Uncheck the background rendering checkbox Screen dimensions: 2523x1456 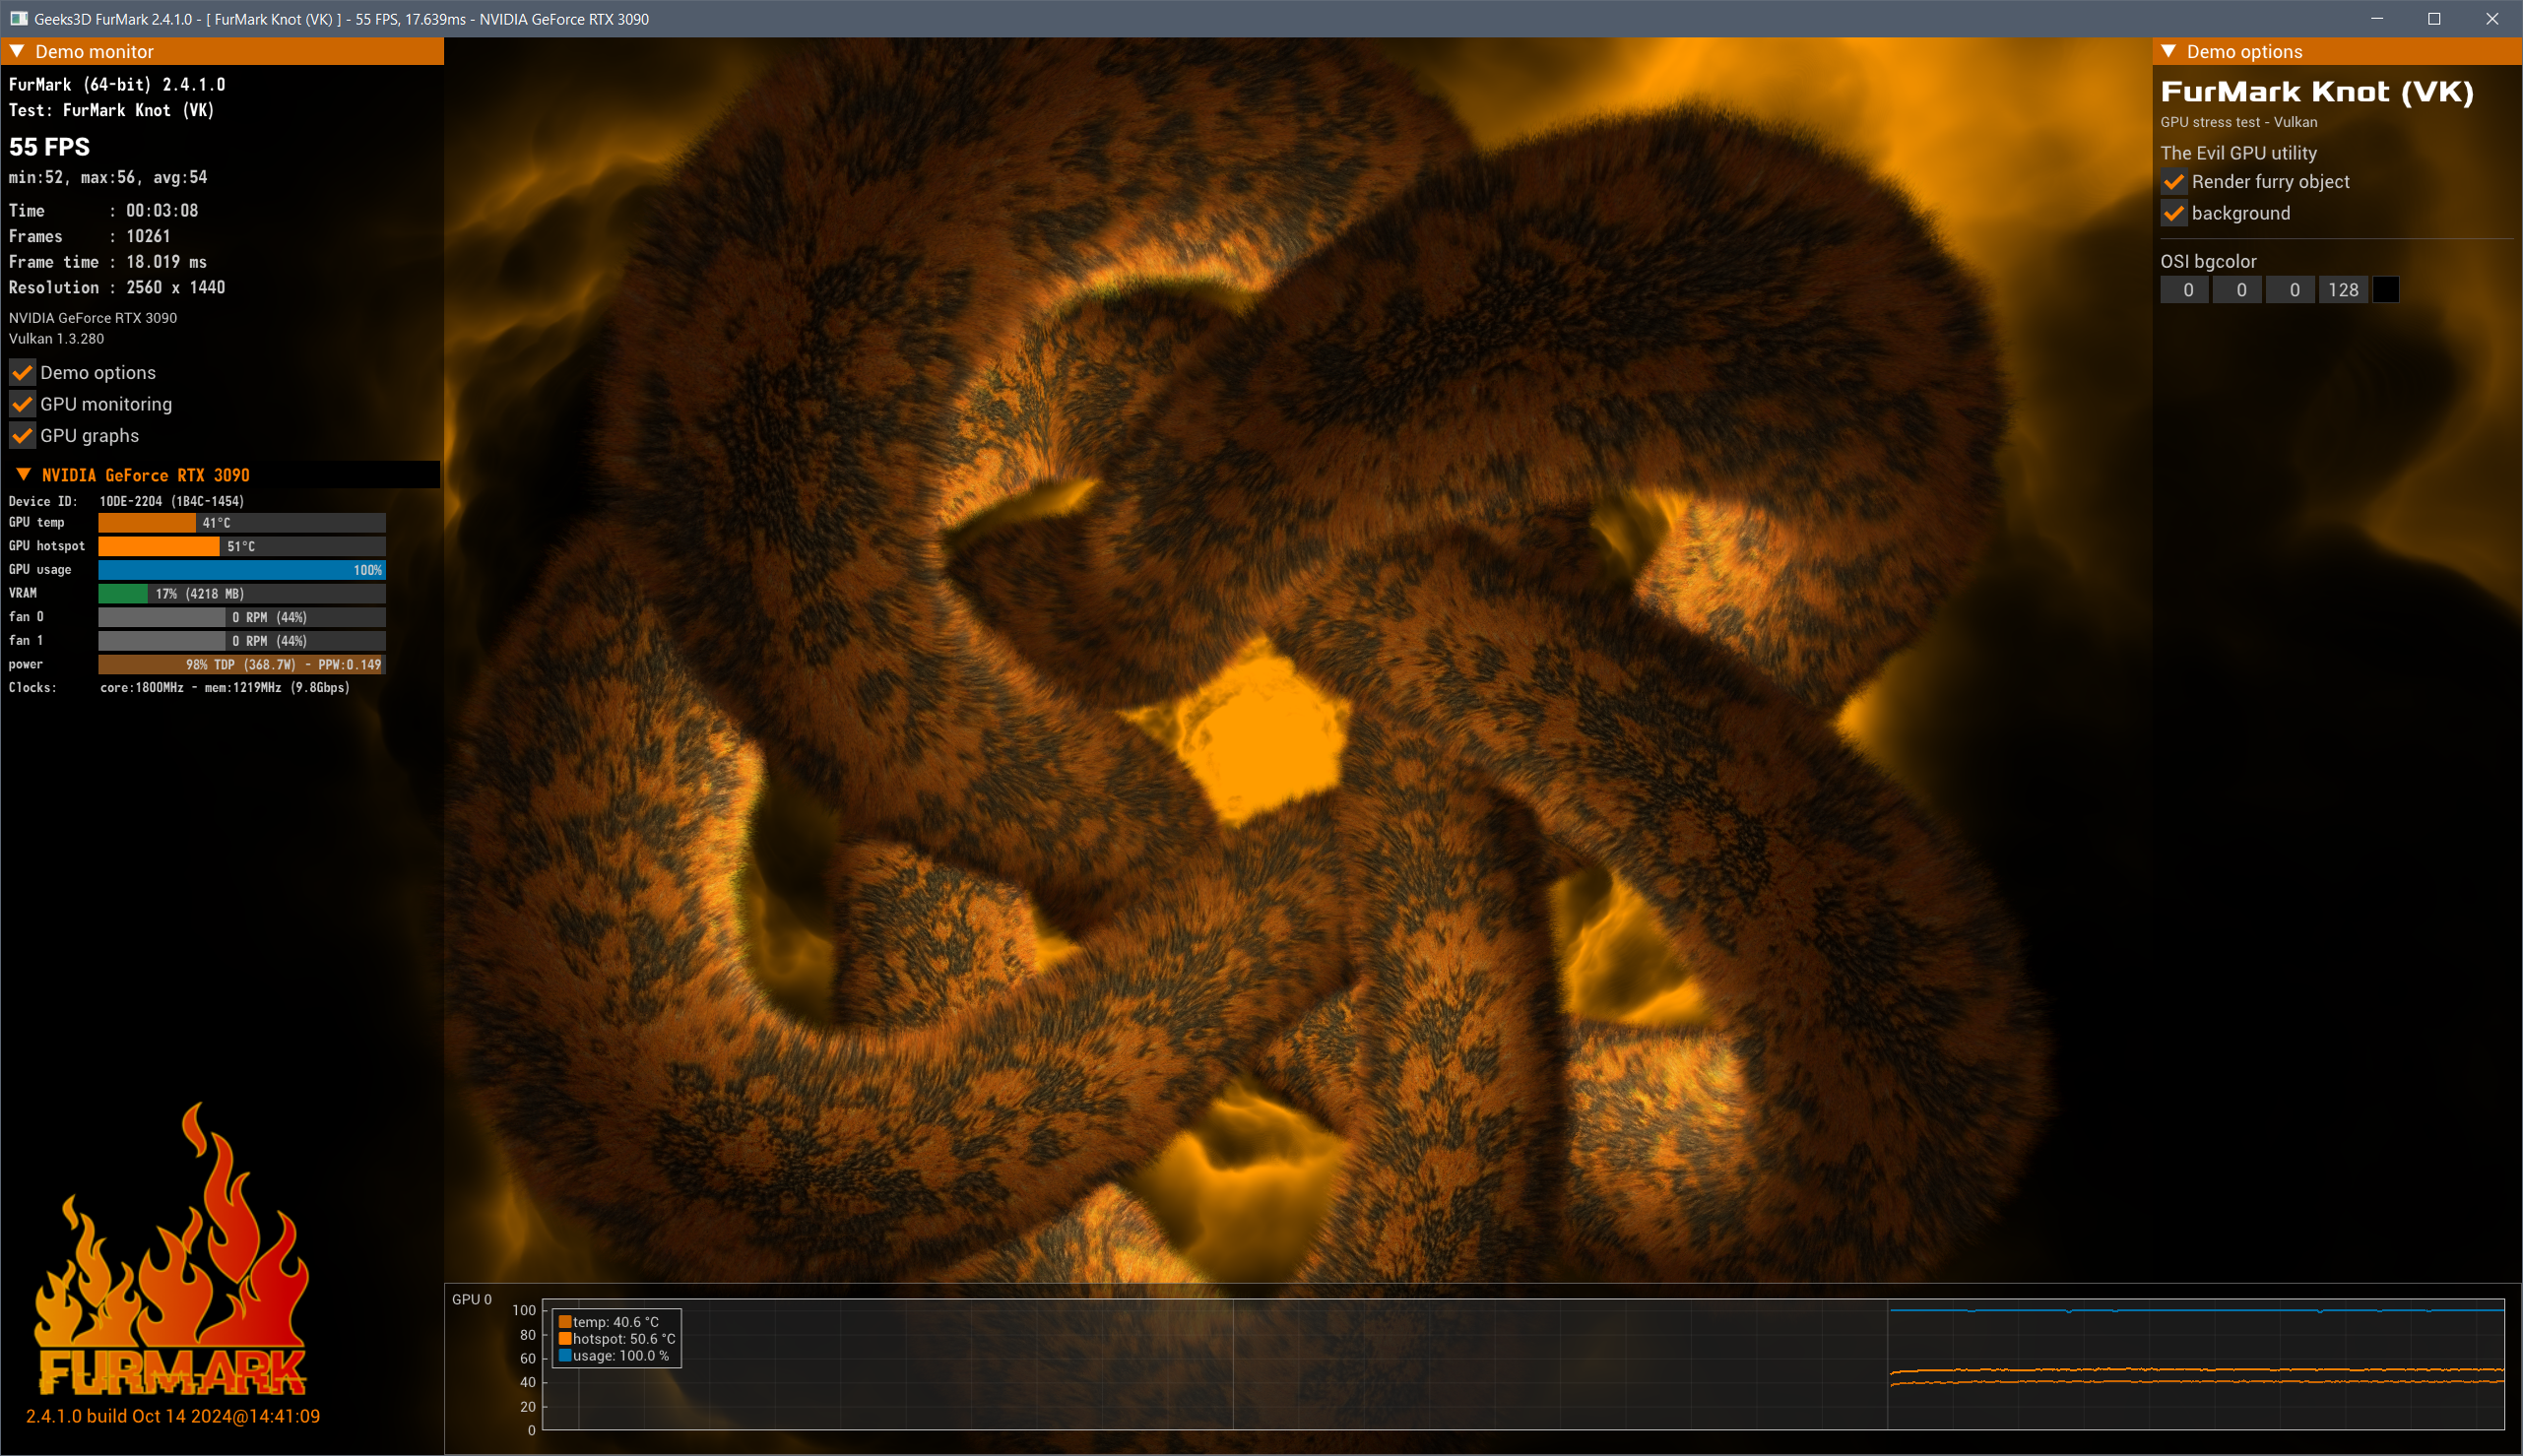(2174, 214)
